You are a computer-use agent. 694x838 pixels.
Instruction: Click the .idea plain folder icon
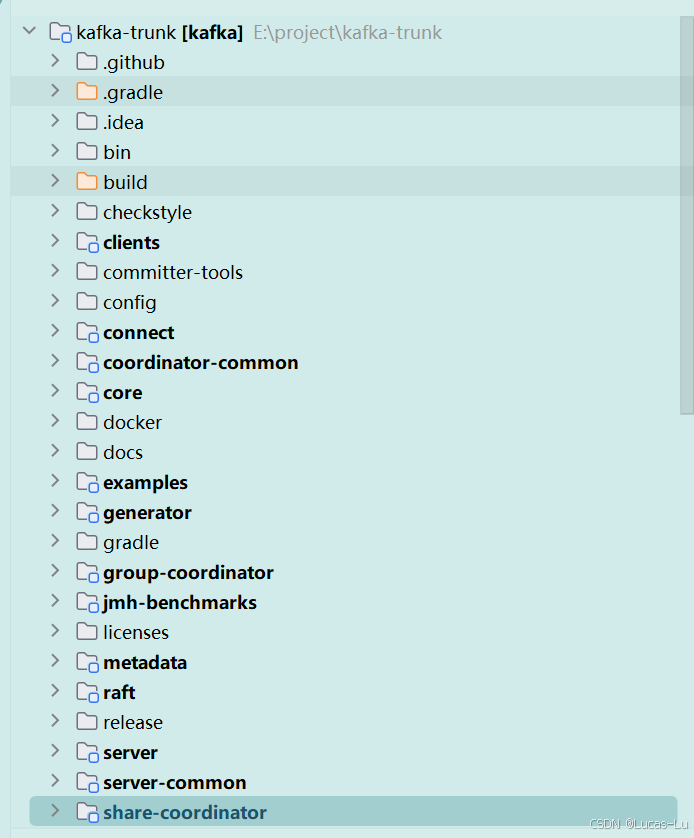(x=87, y=121)
